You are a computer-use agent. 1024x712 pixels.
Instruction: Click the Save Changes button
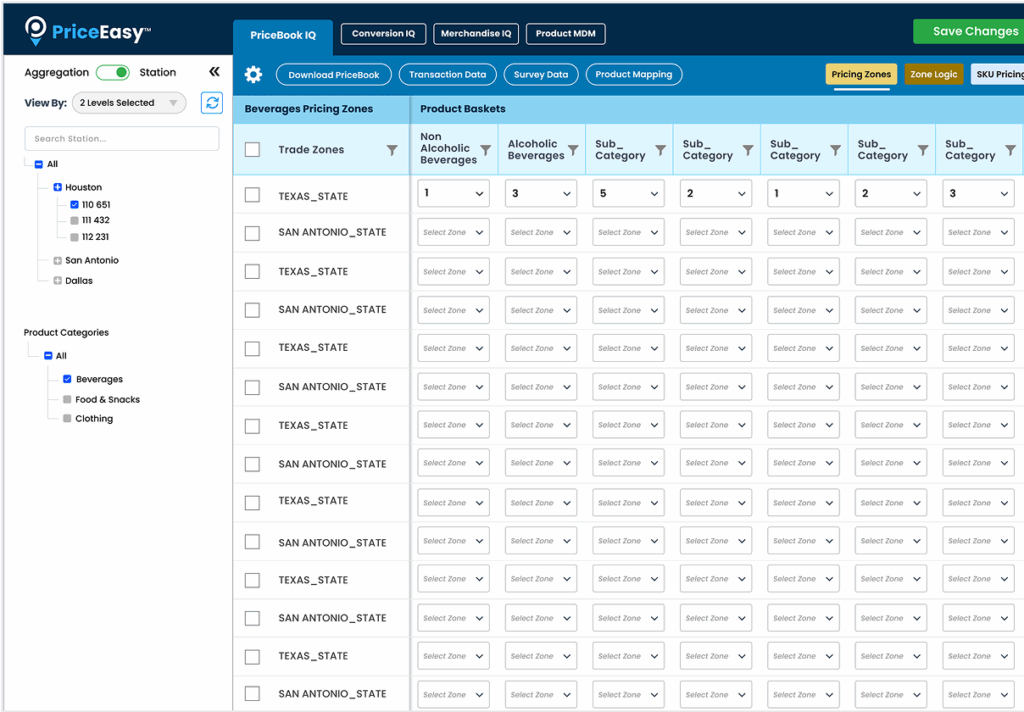click(x=969, y=31)
